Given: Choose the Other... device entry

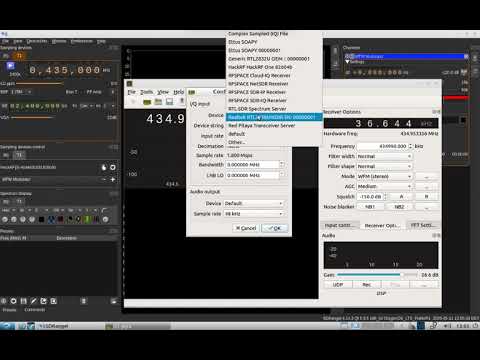Looking at the screenshot, I should tap(274, 142).
